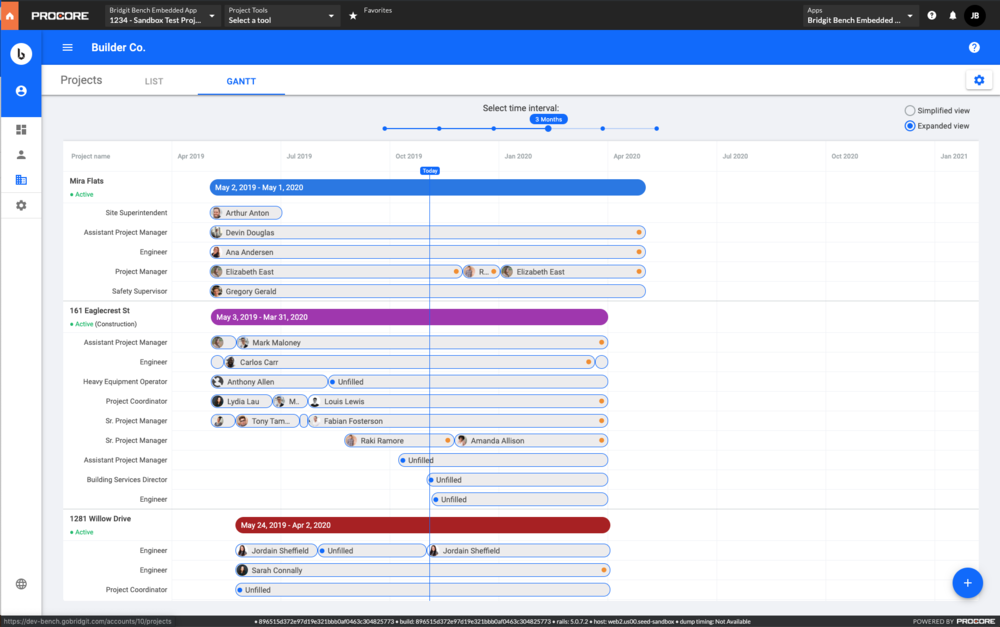Click the Select time interval label

click(x=520, y=108)
